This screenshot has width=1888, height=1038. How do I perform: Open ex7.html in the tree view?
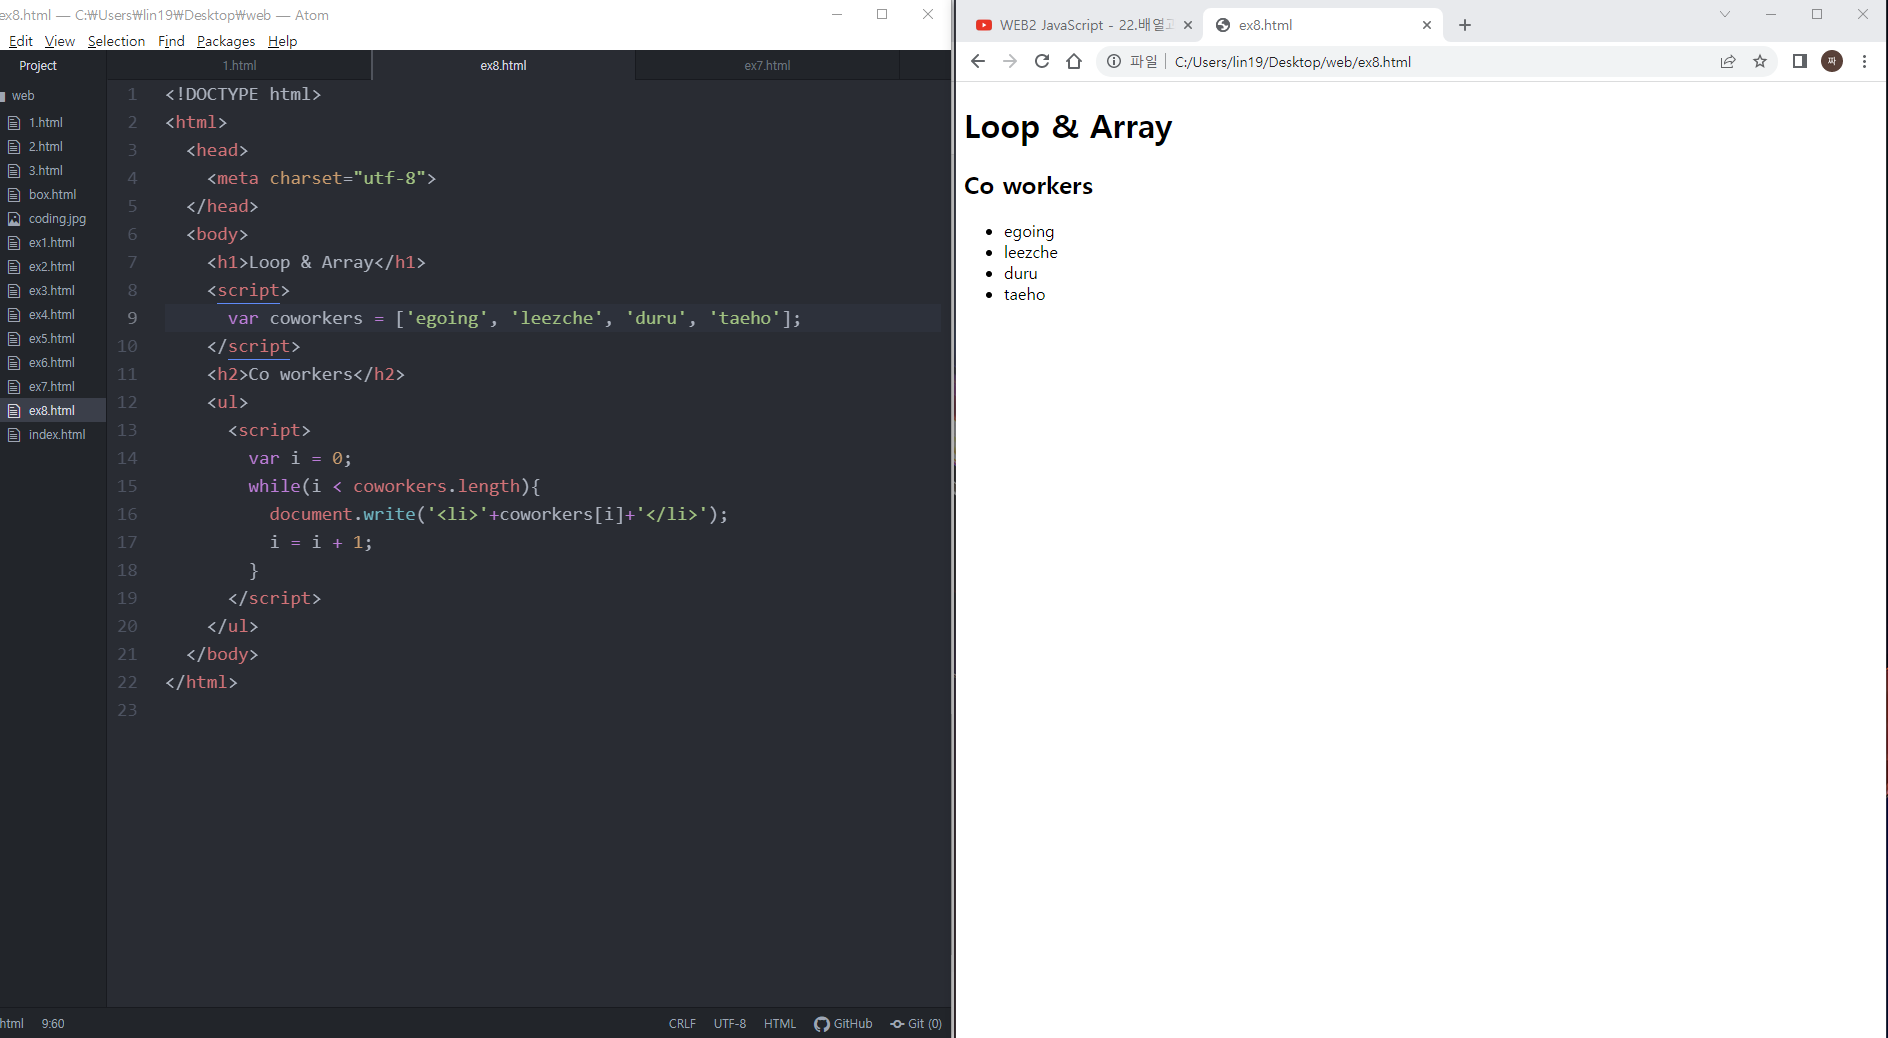(52, 387)
